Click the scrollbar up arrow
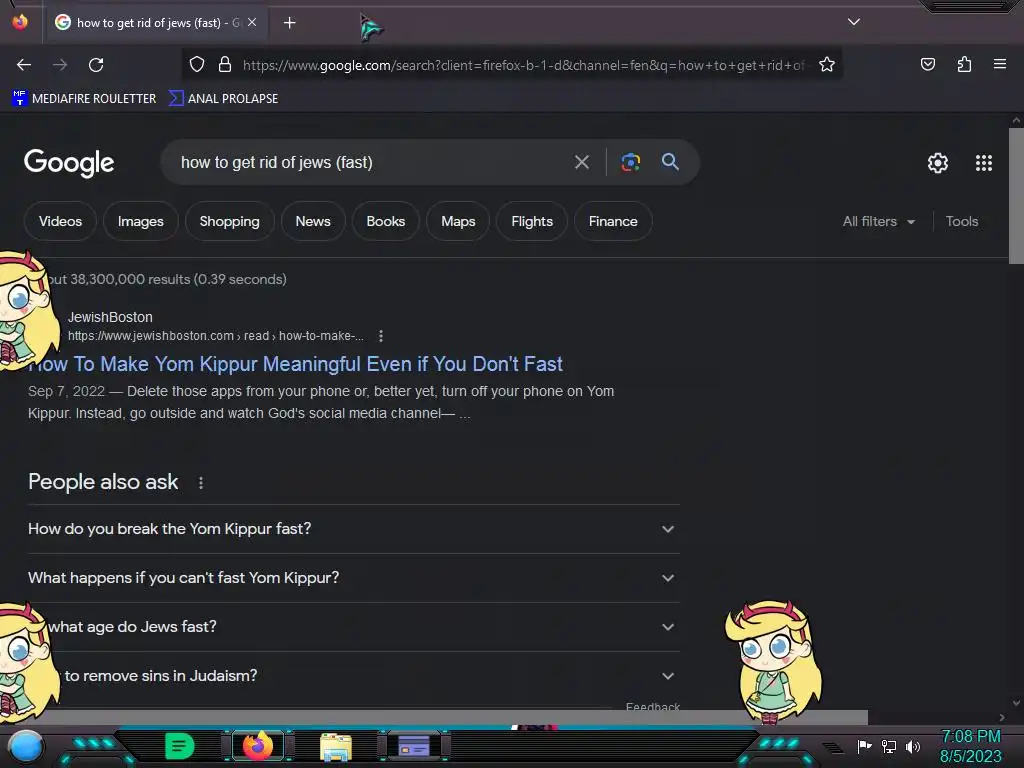This screenshot has width=1024, height=768. point(1016,120)
